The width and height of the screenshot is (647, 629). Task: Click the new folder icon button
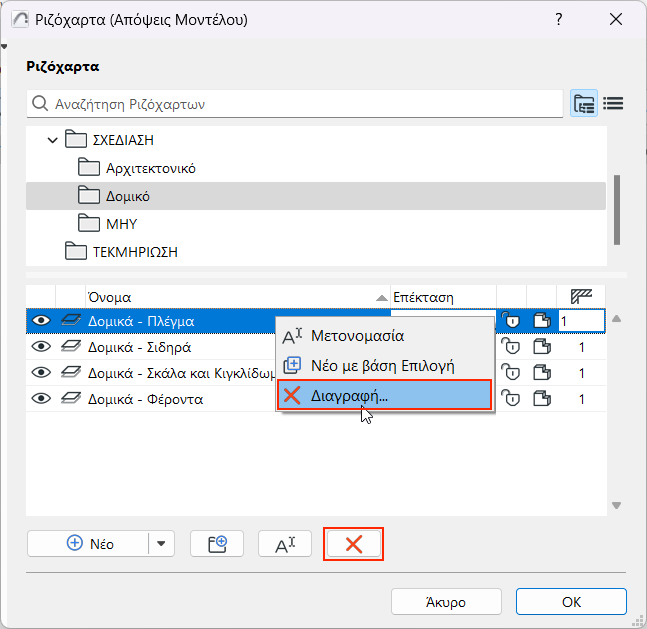pos(217,544)
